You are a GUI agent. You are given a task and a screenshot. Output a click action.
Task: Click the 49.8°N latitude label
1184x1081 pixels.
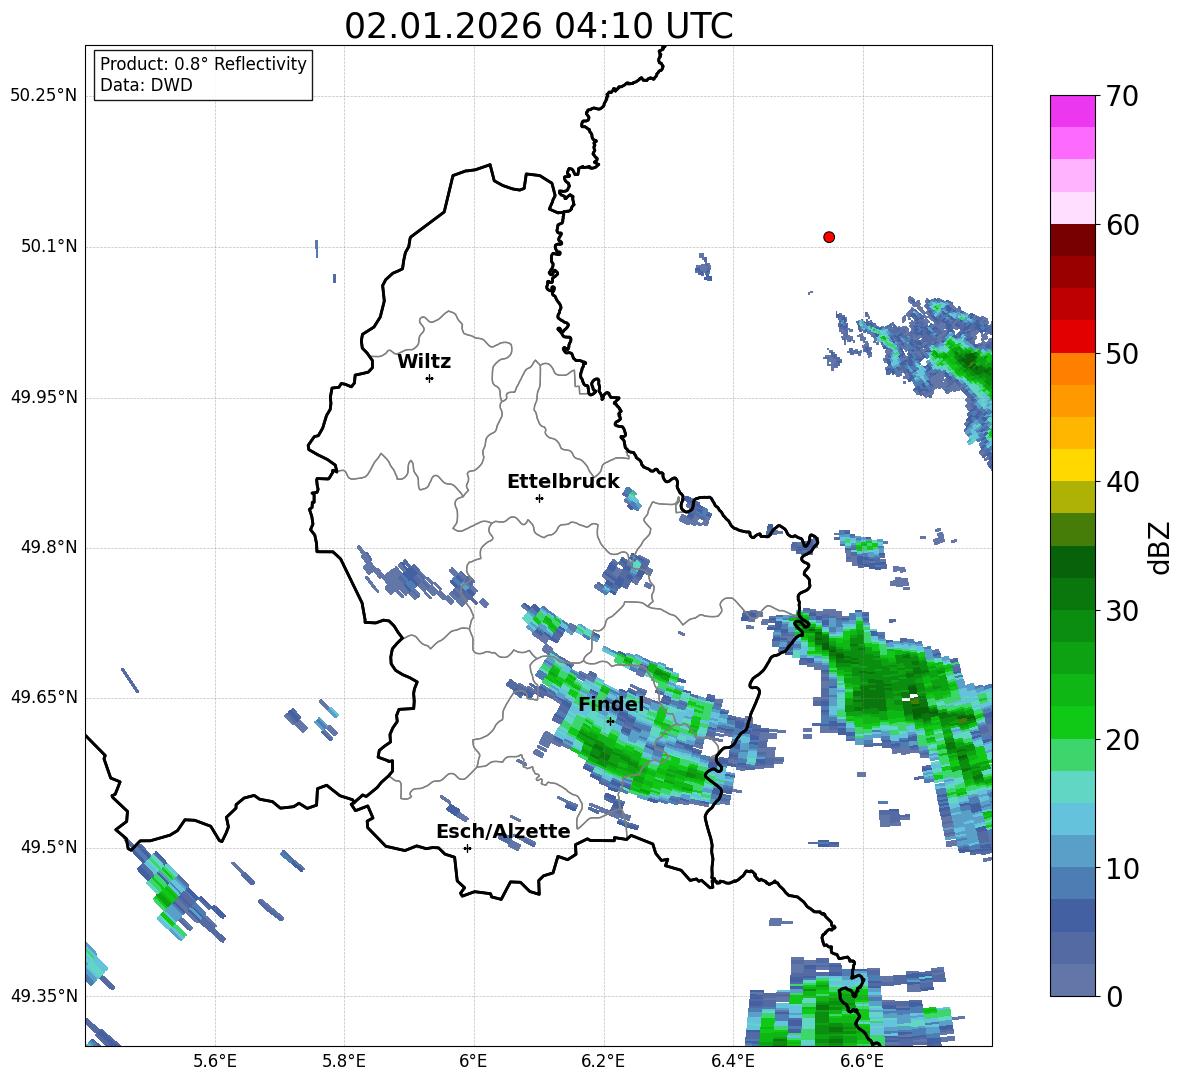(x=49, y=547)
